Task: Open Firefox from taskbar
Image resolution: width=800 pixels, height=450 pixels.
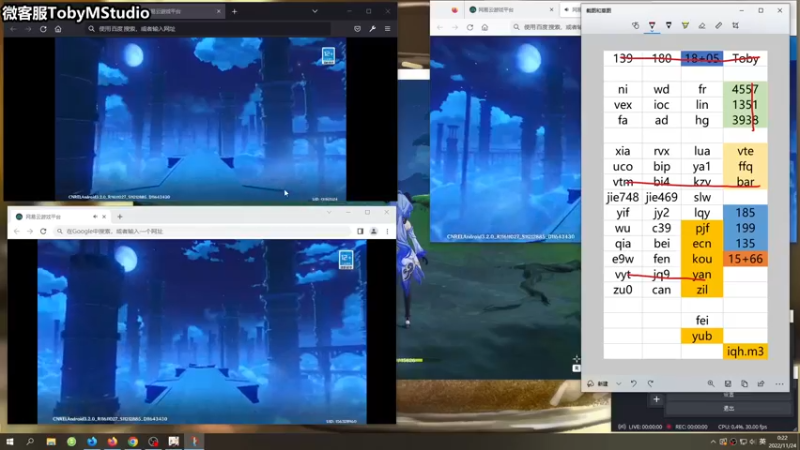Action: (112, 442)
